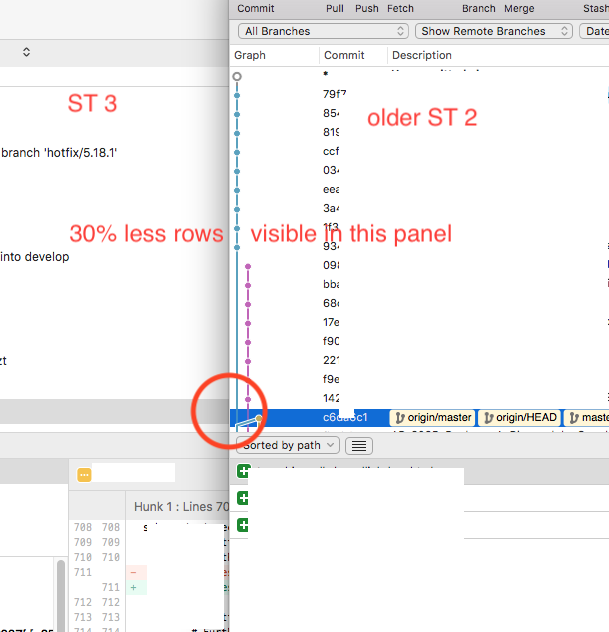Click the scrollbar in ST 3 file list
The image size is (609, 632).
click(x=61, y=595)
